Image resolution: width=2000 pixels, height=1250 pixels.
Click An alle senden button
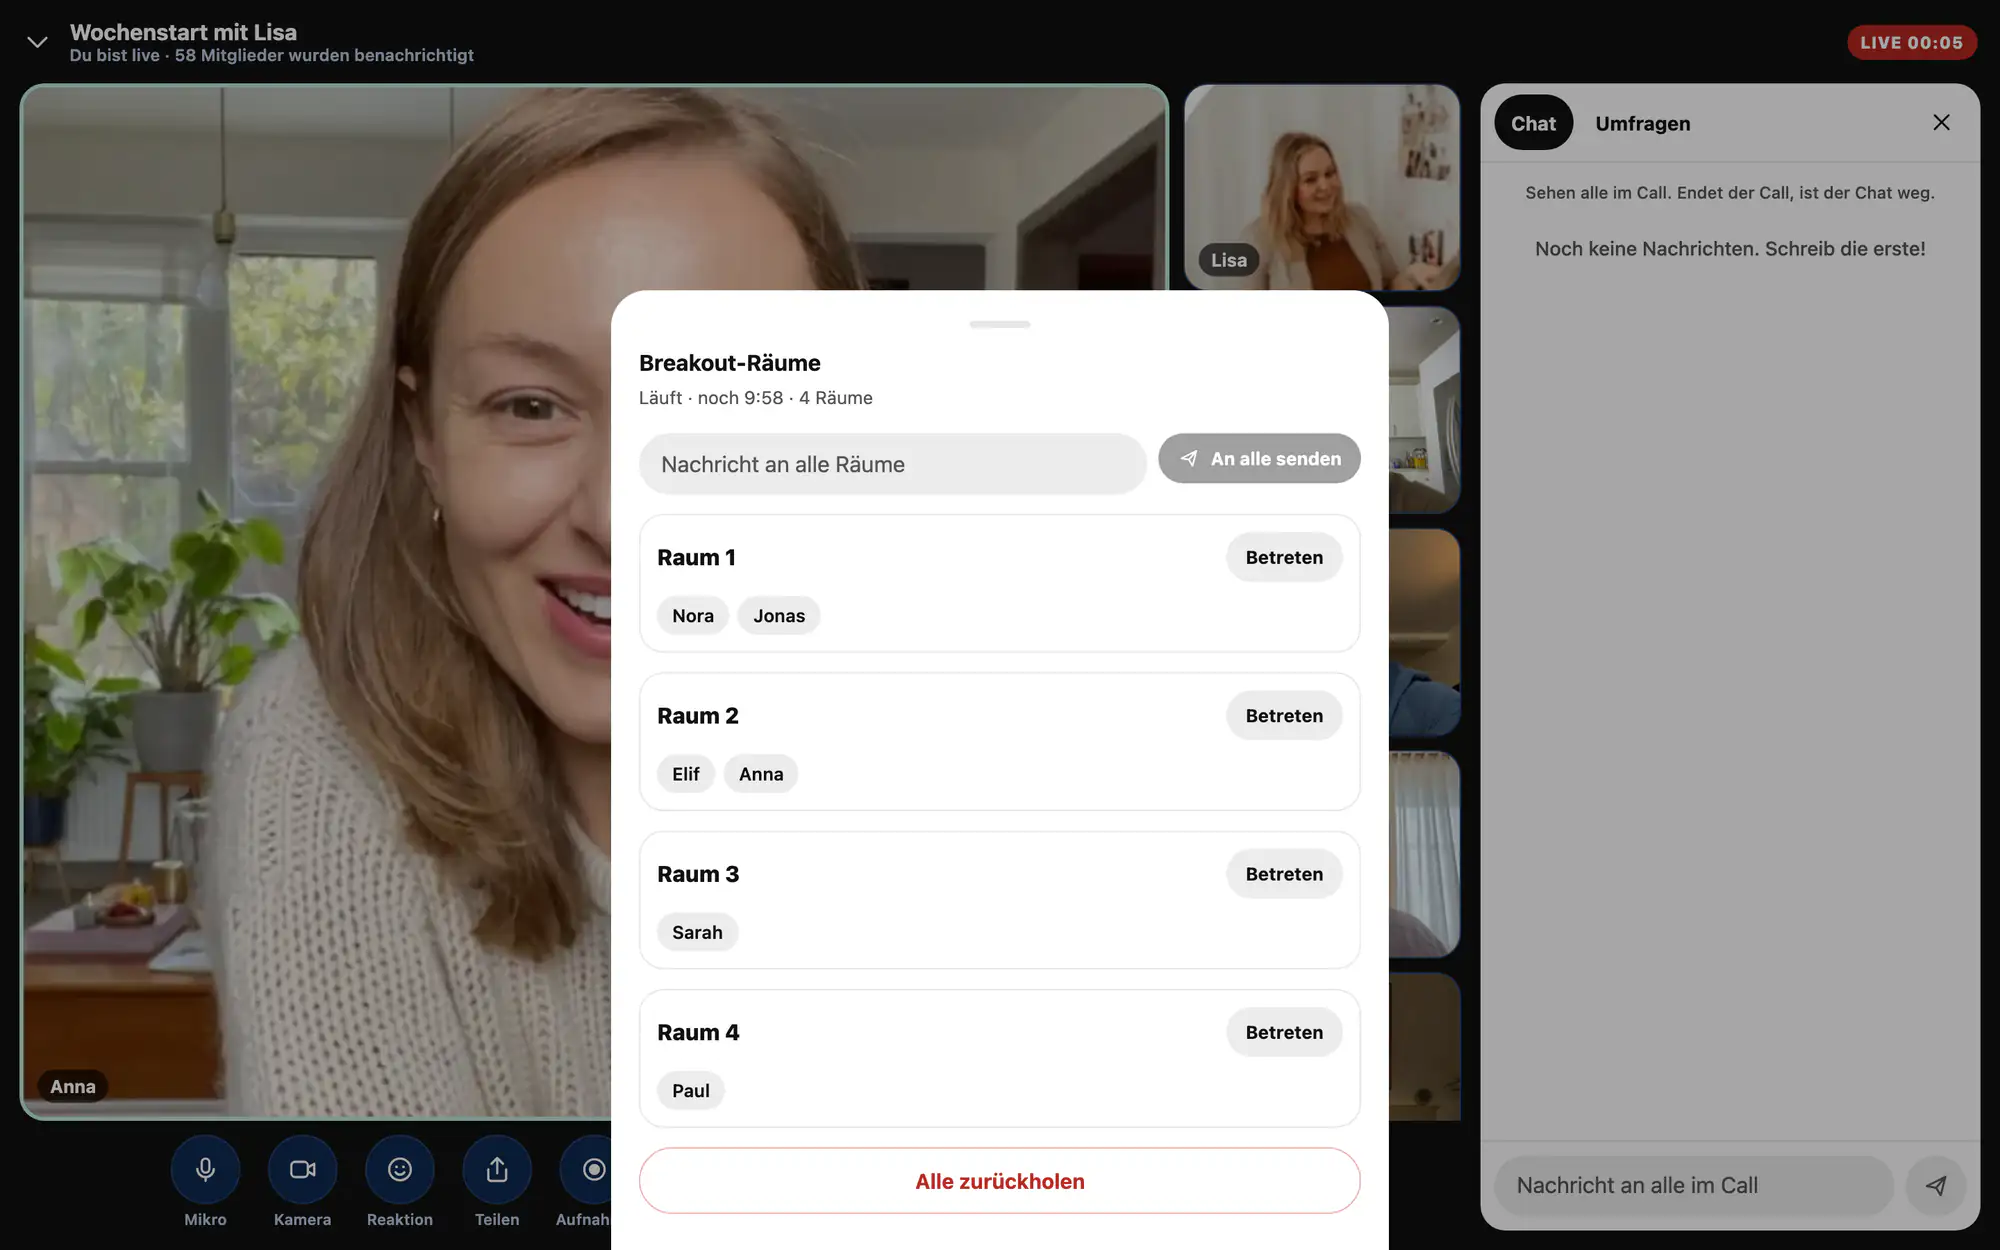(1259, 458)
